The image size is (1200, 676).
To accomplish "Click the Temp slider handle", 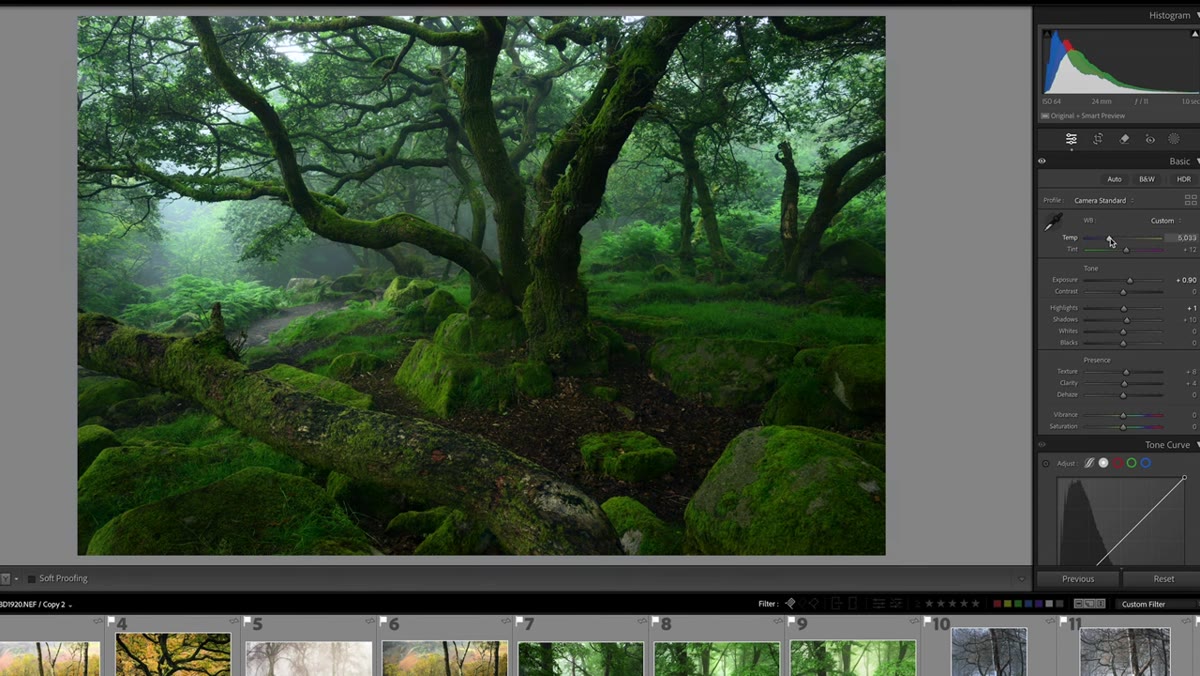I will click(1108, 238).
